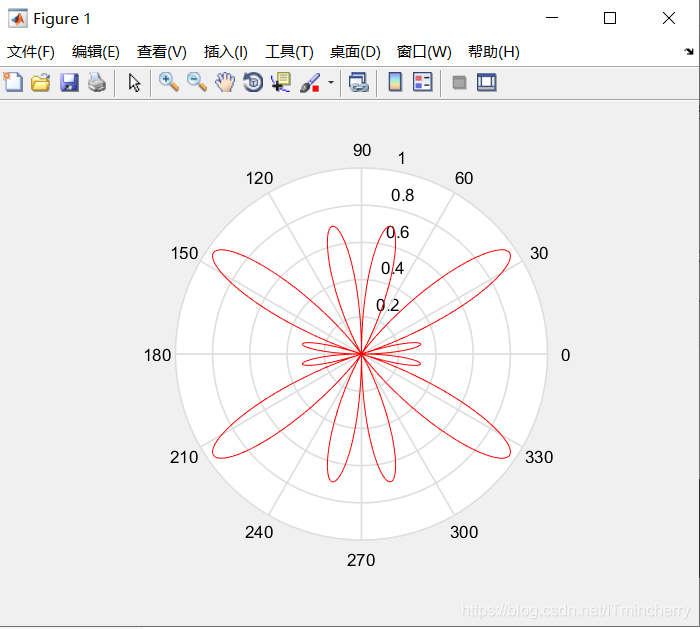Select the Brush data tool
This screenshot has width=700, height=629.
(x=310, y=83)
